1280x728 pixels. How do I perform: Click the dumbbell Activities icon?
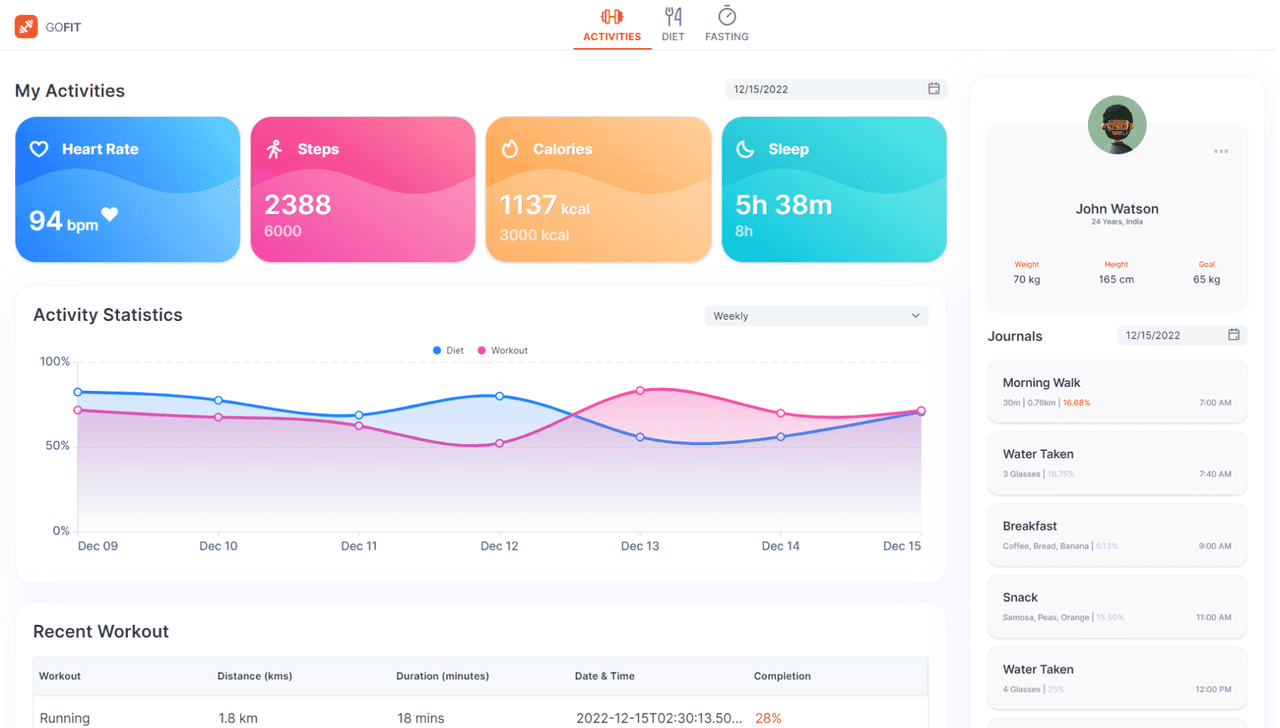612,16
